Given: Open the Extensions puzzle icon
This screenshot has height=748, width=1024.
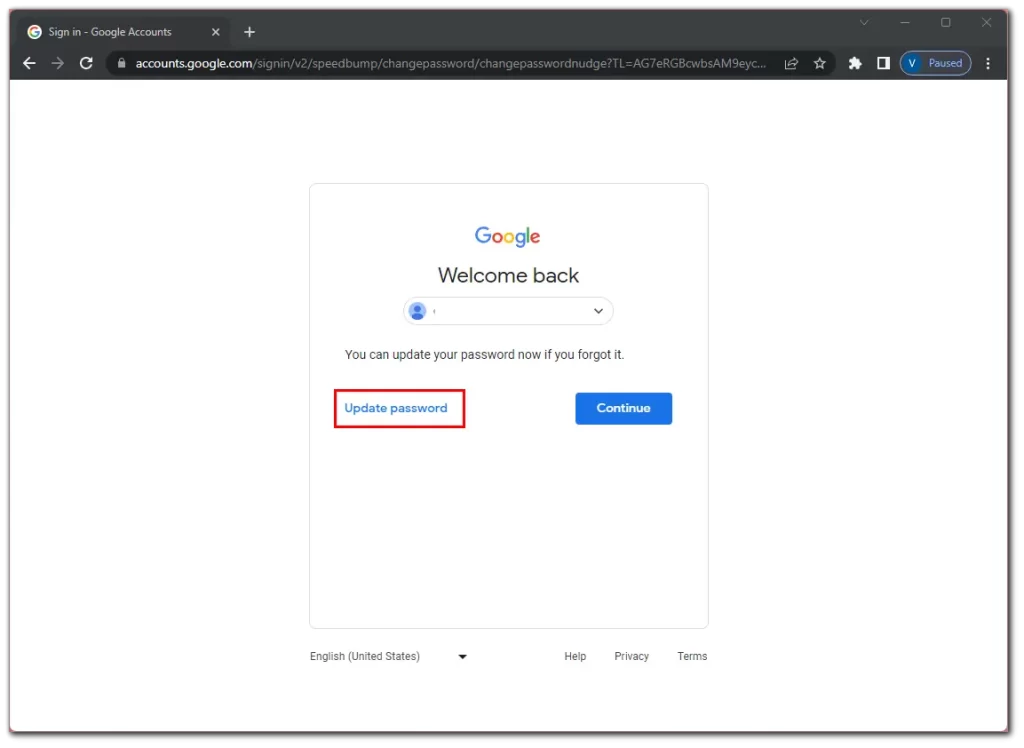Looking at the screenshot, I should tap(855, 63).
